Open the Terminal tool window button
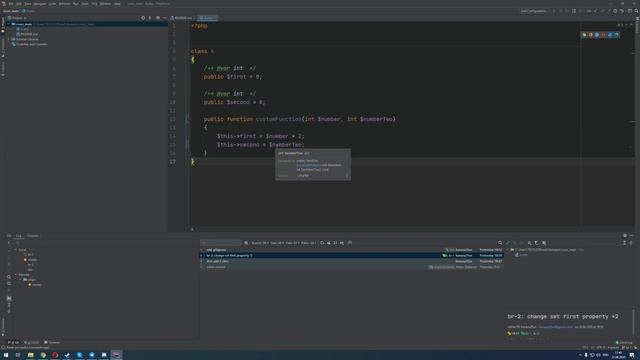Screen dimensions: 640x360 click(52, 342)
